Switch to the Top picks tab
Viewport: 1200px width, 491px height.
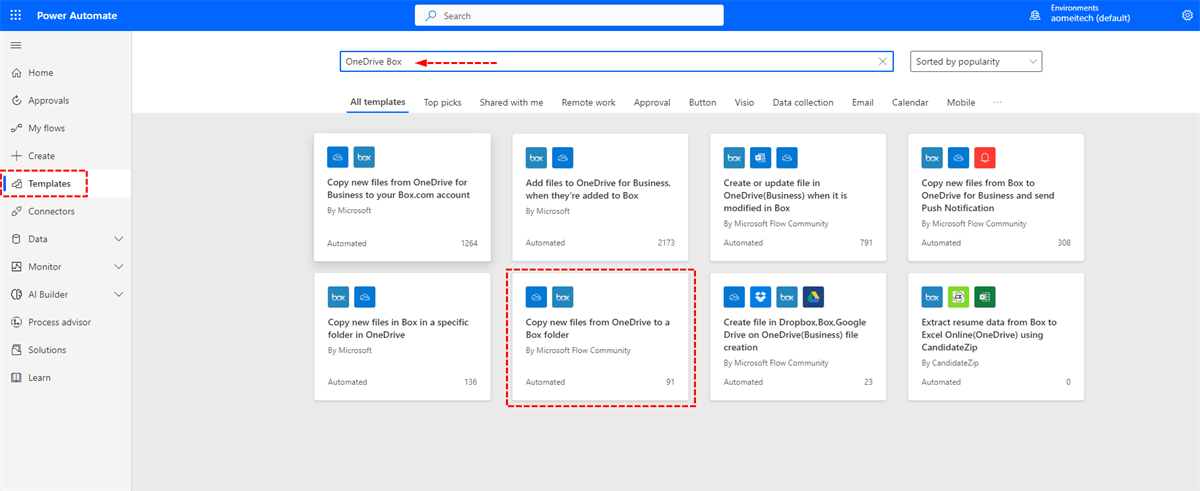pos(442,102)
